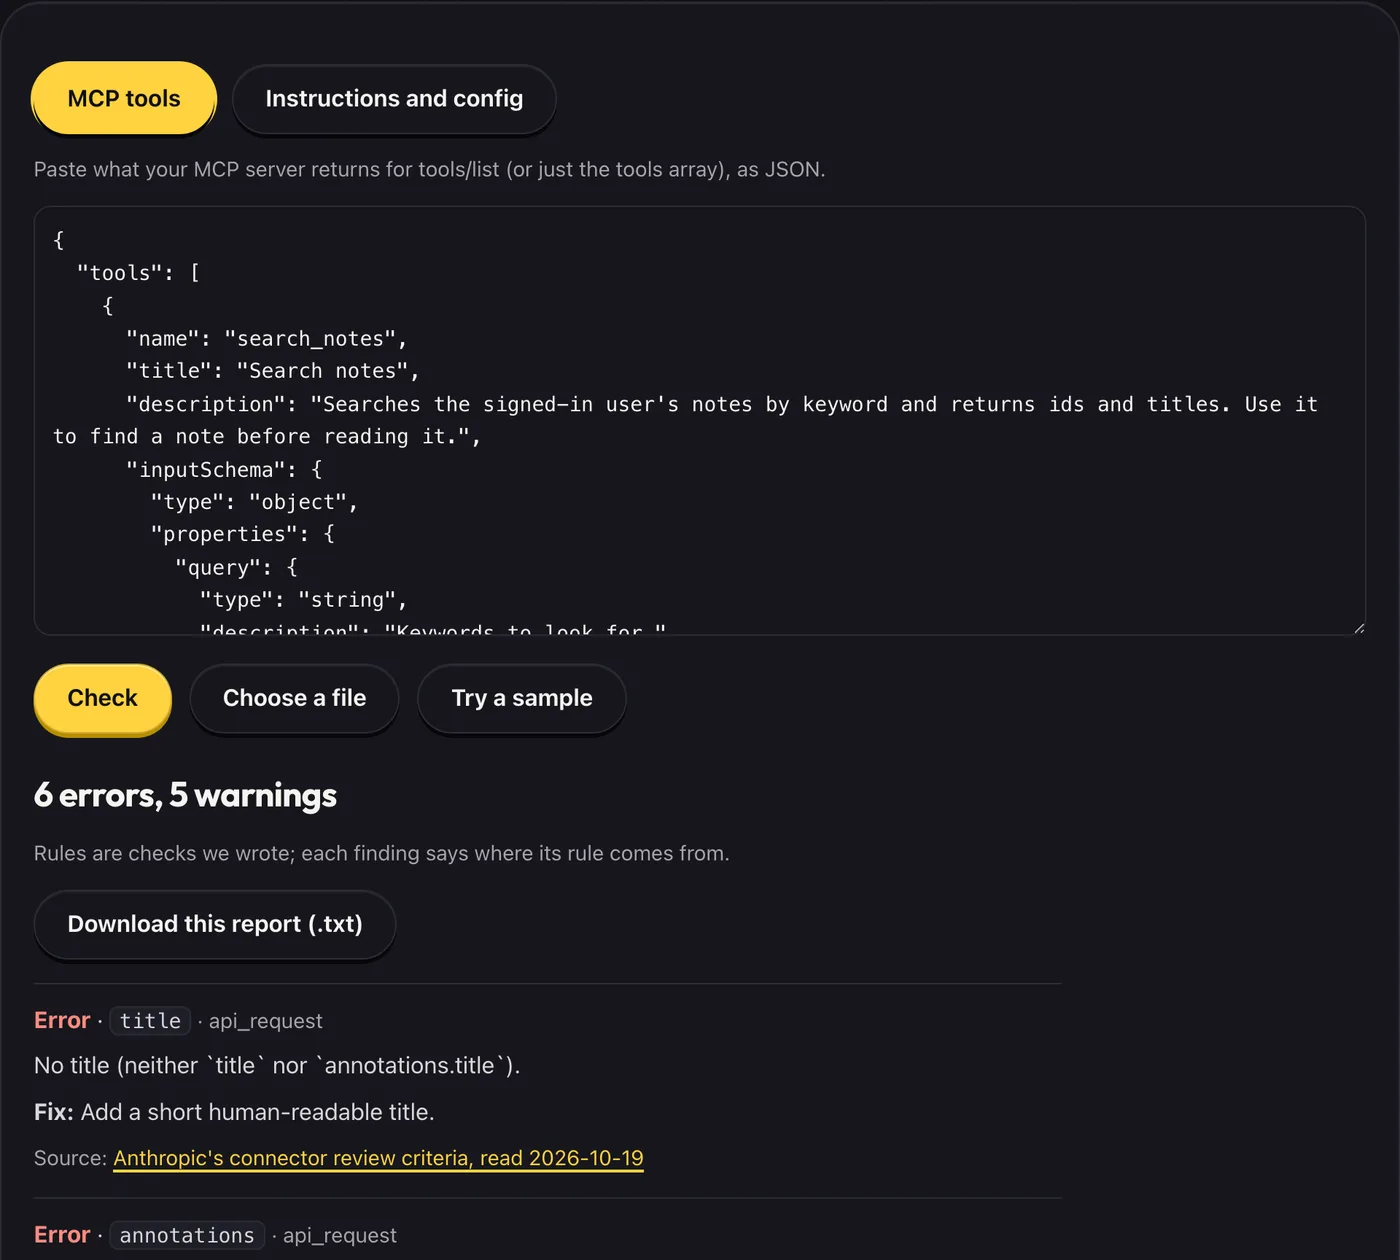Click the api_request label beside title tag
The image size is (1400, 1260).
266,1021
